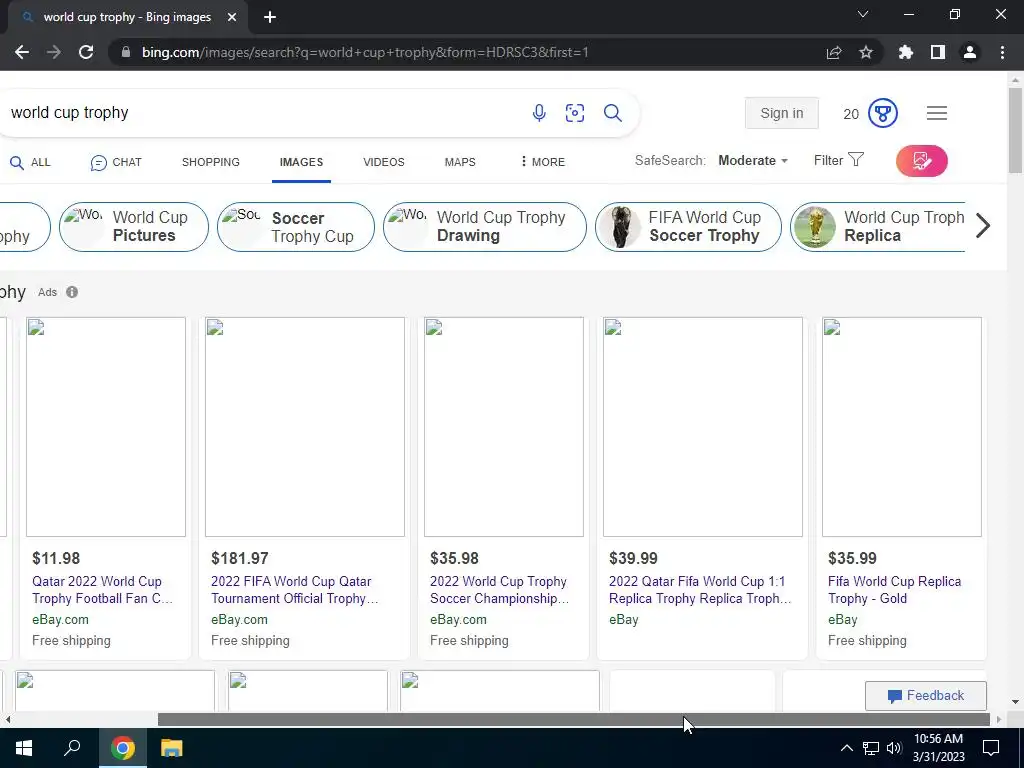This screenshot has width=1024, height=768.
Task: Click the Chrome taskbar icon
Action: [122, 748]
